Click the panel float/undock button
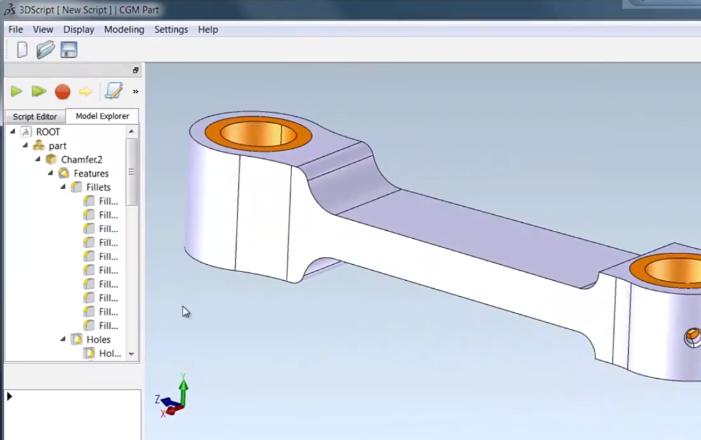Image resolution: width=701 pixels, height=440 pixels. click(135, 70)
